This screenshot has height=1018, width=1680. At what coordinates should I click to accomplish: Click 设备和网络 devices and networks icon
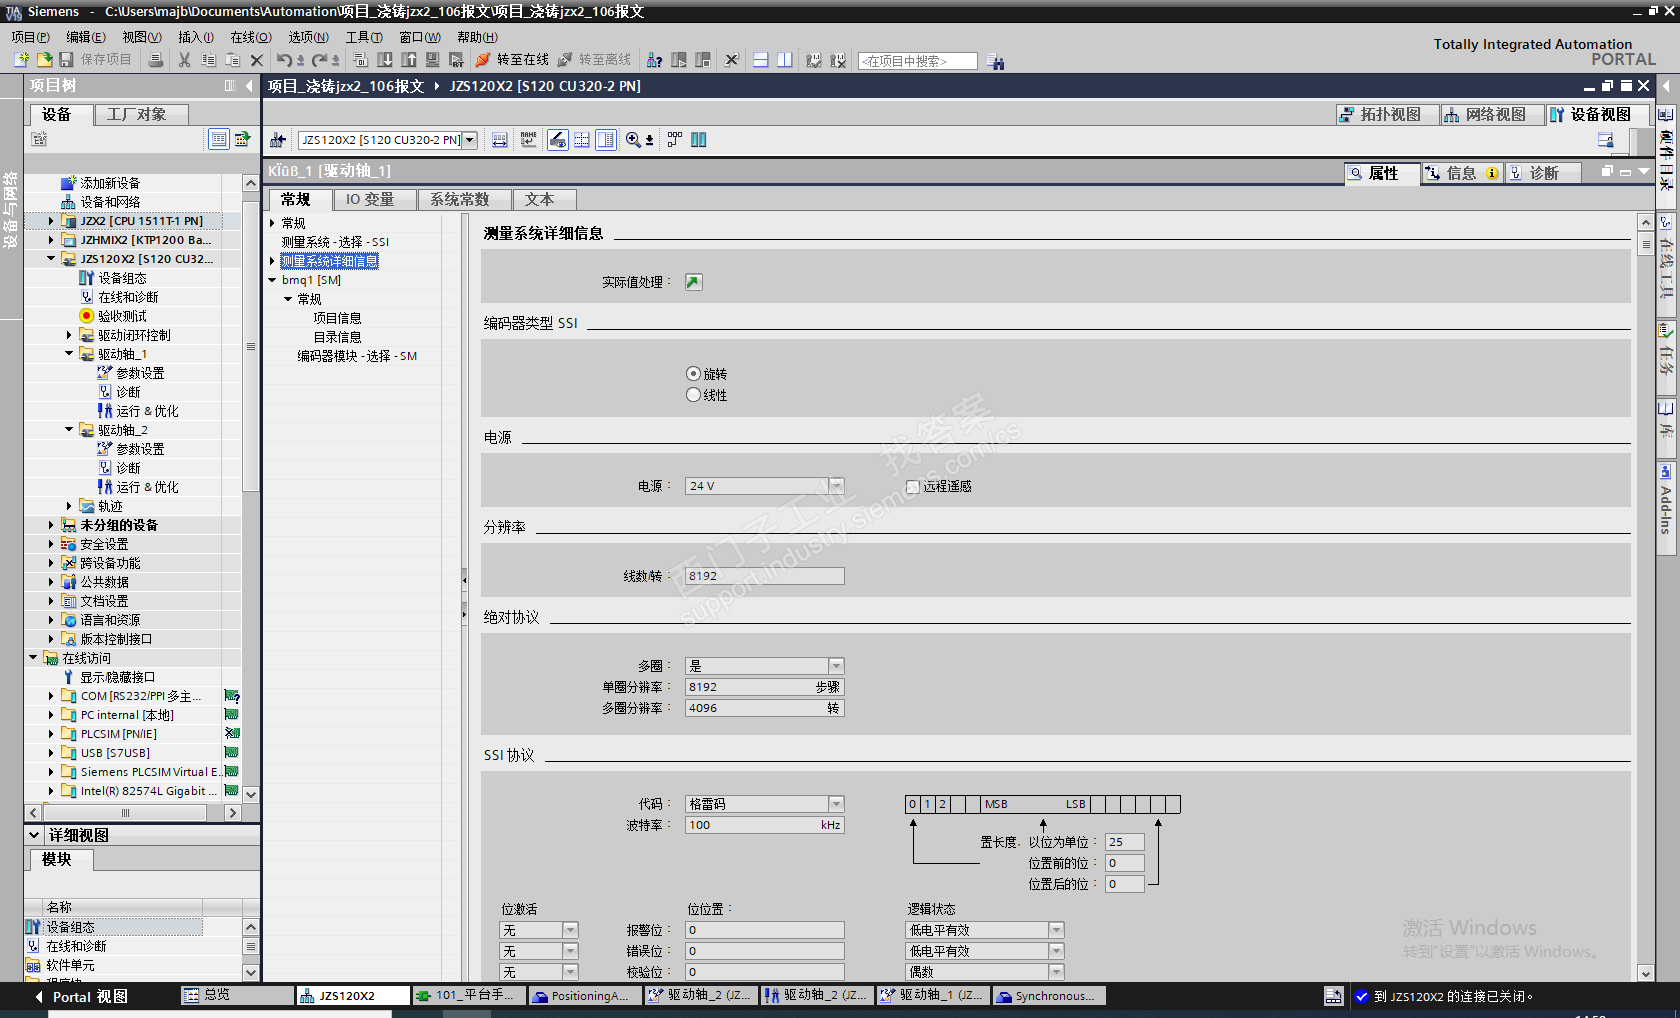[x=68, y=202]
